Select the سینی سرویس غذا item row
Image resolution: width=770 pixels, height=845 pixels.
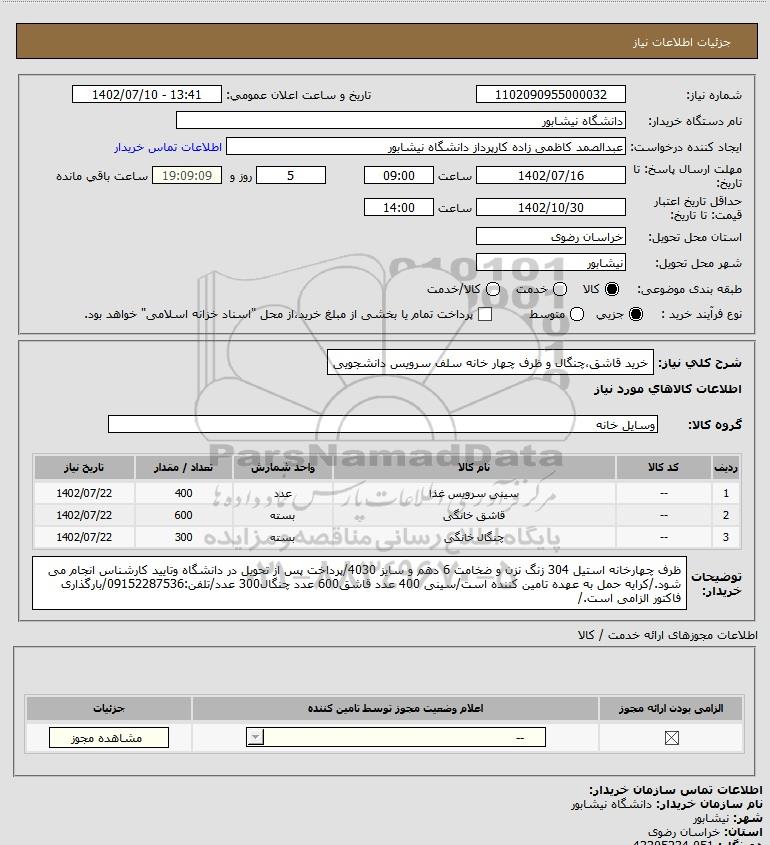[387, 493]
